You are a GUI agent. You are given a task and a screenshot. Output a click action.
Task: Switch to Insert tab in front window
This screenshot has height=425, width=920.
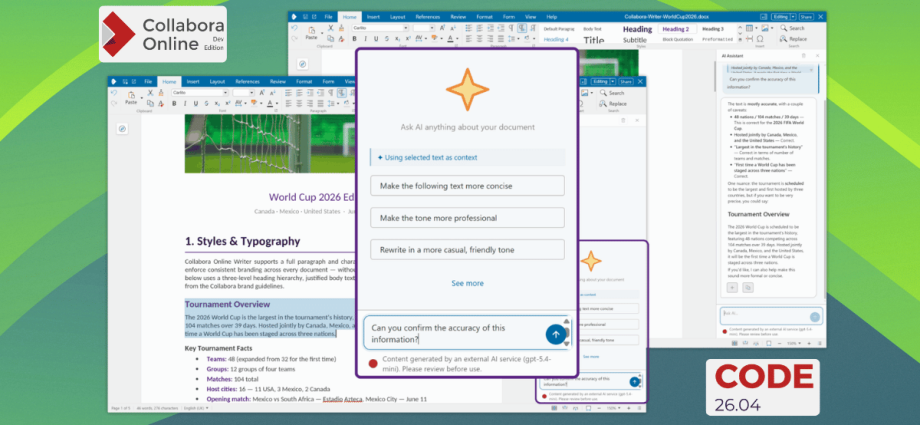(x=193, y=82)
